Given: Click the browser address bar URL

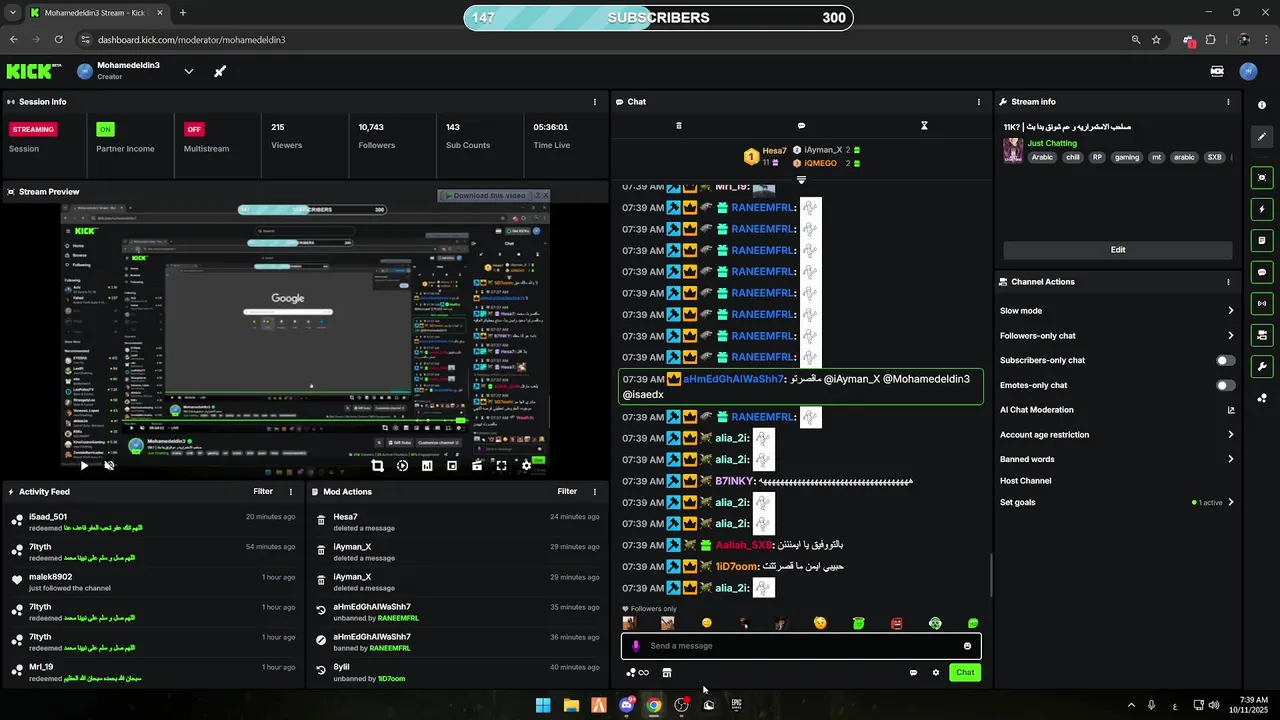Looking at the screenshot, I should 193,40.
